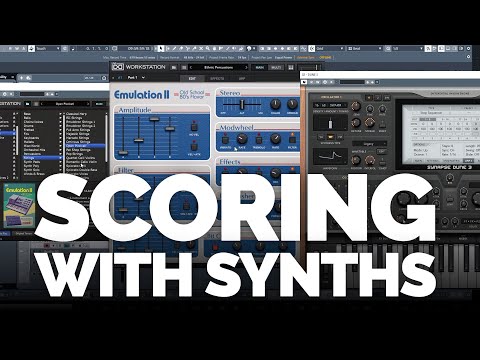Click the Emulation II cover thumbnail

pos(19,206)
